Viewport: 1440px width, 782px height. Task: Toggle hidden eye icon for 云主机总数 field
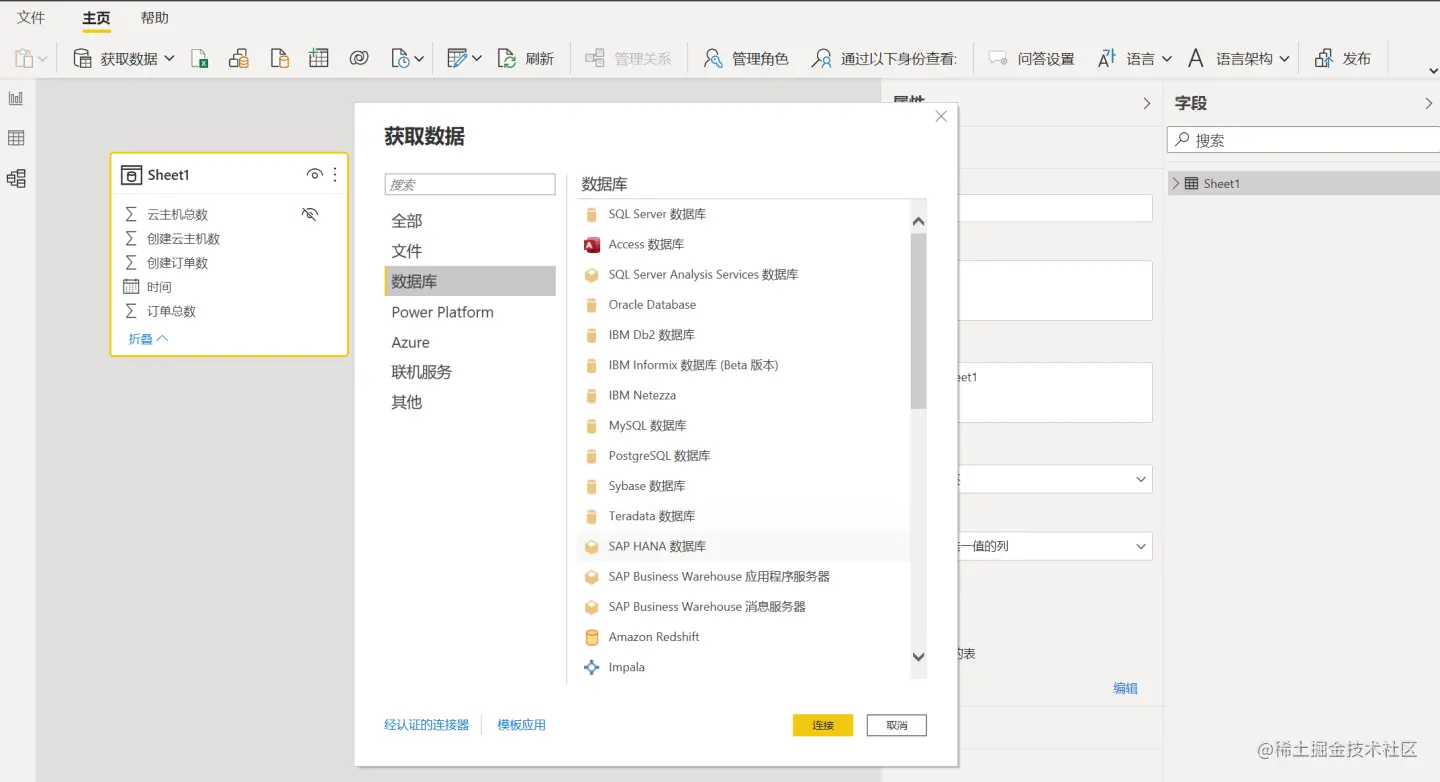click(310, 214)
